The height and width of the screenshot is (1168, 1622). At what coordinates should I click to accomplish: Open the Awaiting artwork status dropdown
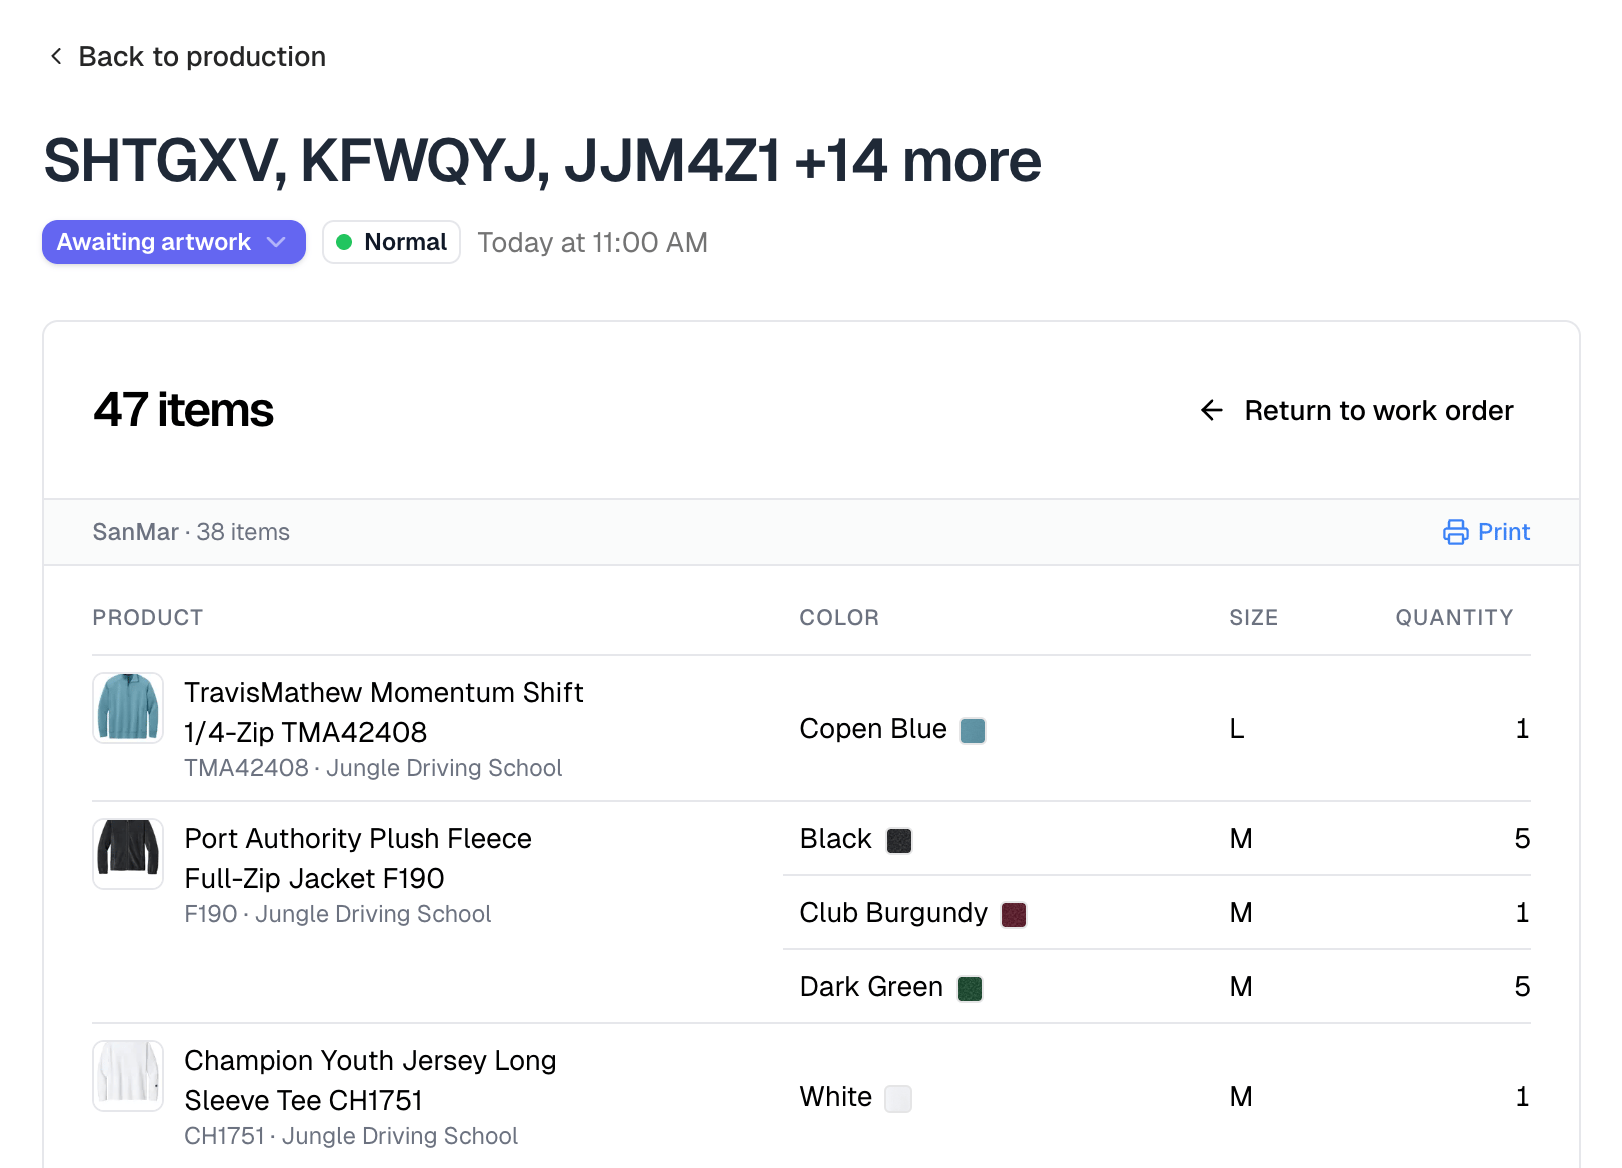pos(174,242)
